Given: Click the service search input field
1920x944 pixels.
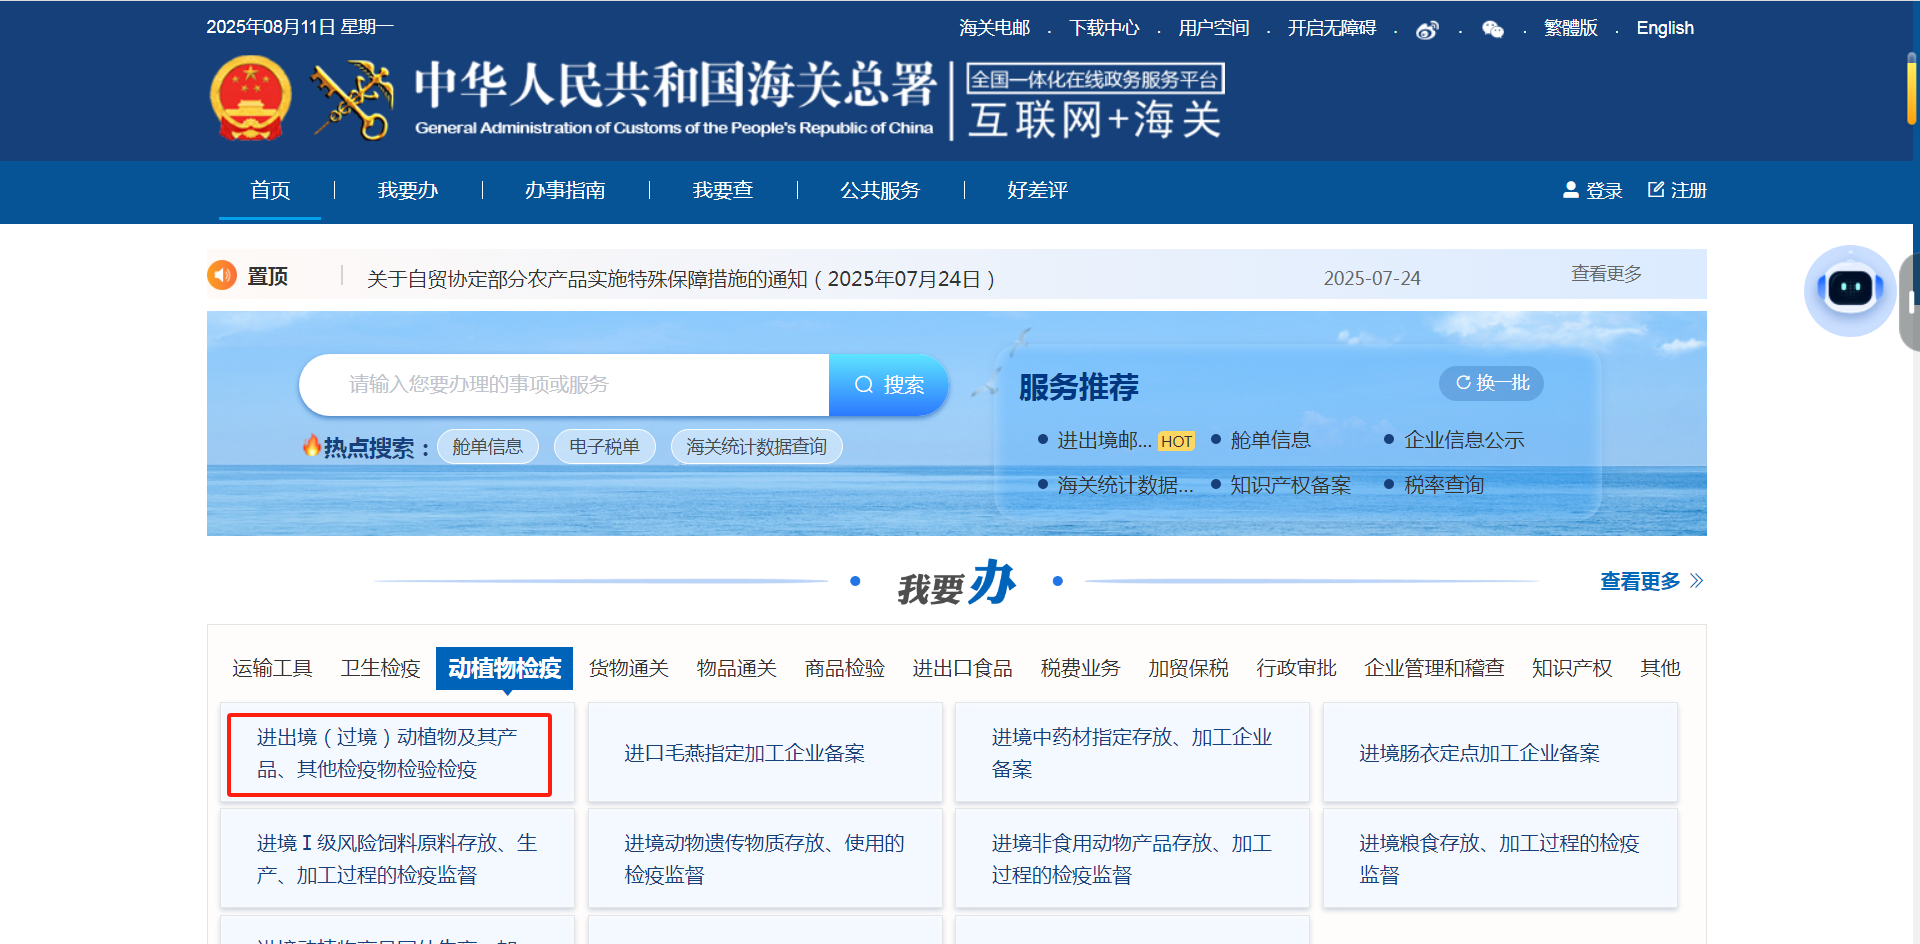Looking at the screenshot, I should (x=564, y=384).
